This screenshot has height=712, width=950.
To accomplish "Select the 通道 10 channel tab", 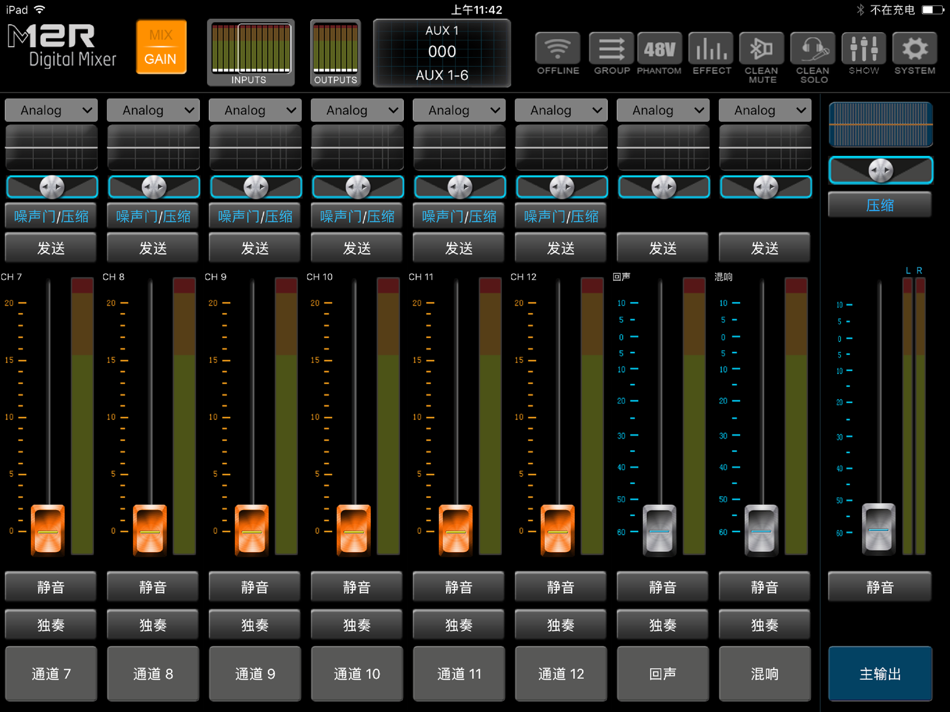I will point(357,674).
